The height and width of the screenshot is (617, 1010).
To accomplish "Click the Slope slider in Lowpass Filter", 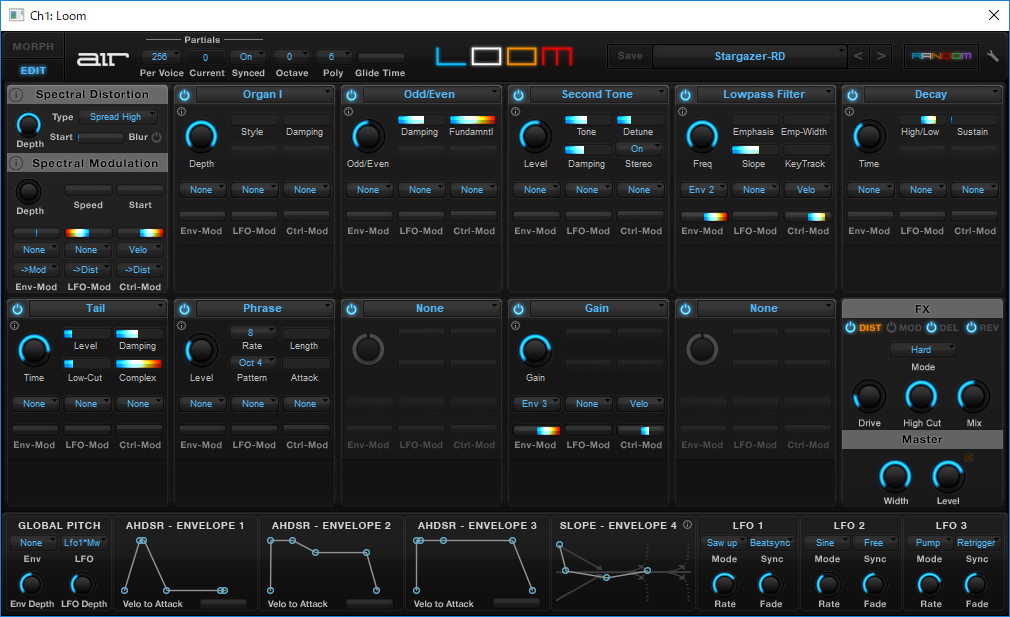I will point(755,150).
